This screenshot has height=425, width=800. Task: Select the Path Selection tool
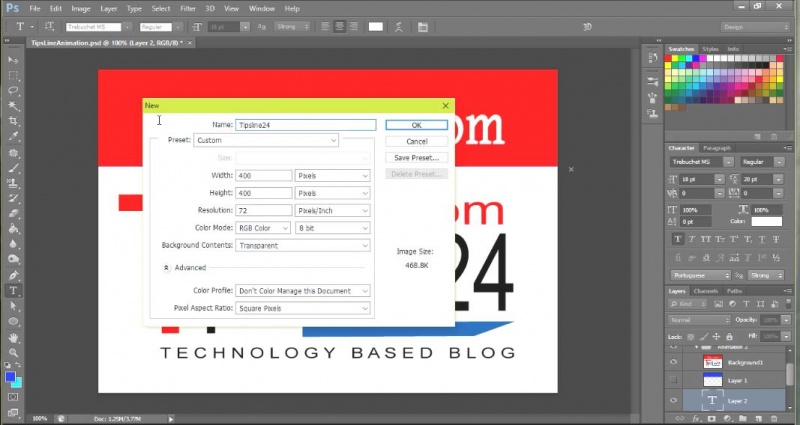(x=13, y=306)
